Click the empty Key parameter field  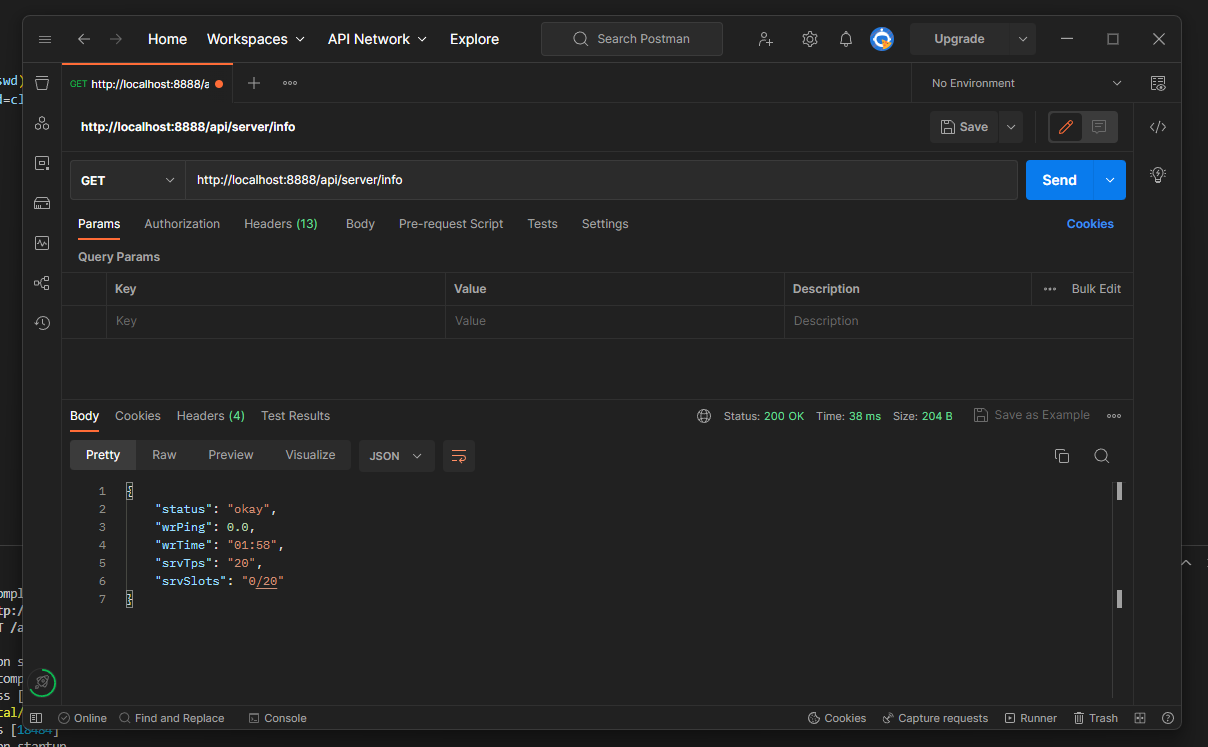tap(276, 321)
